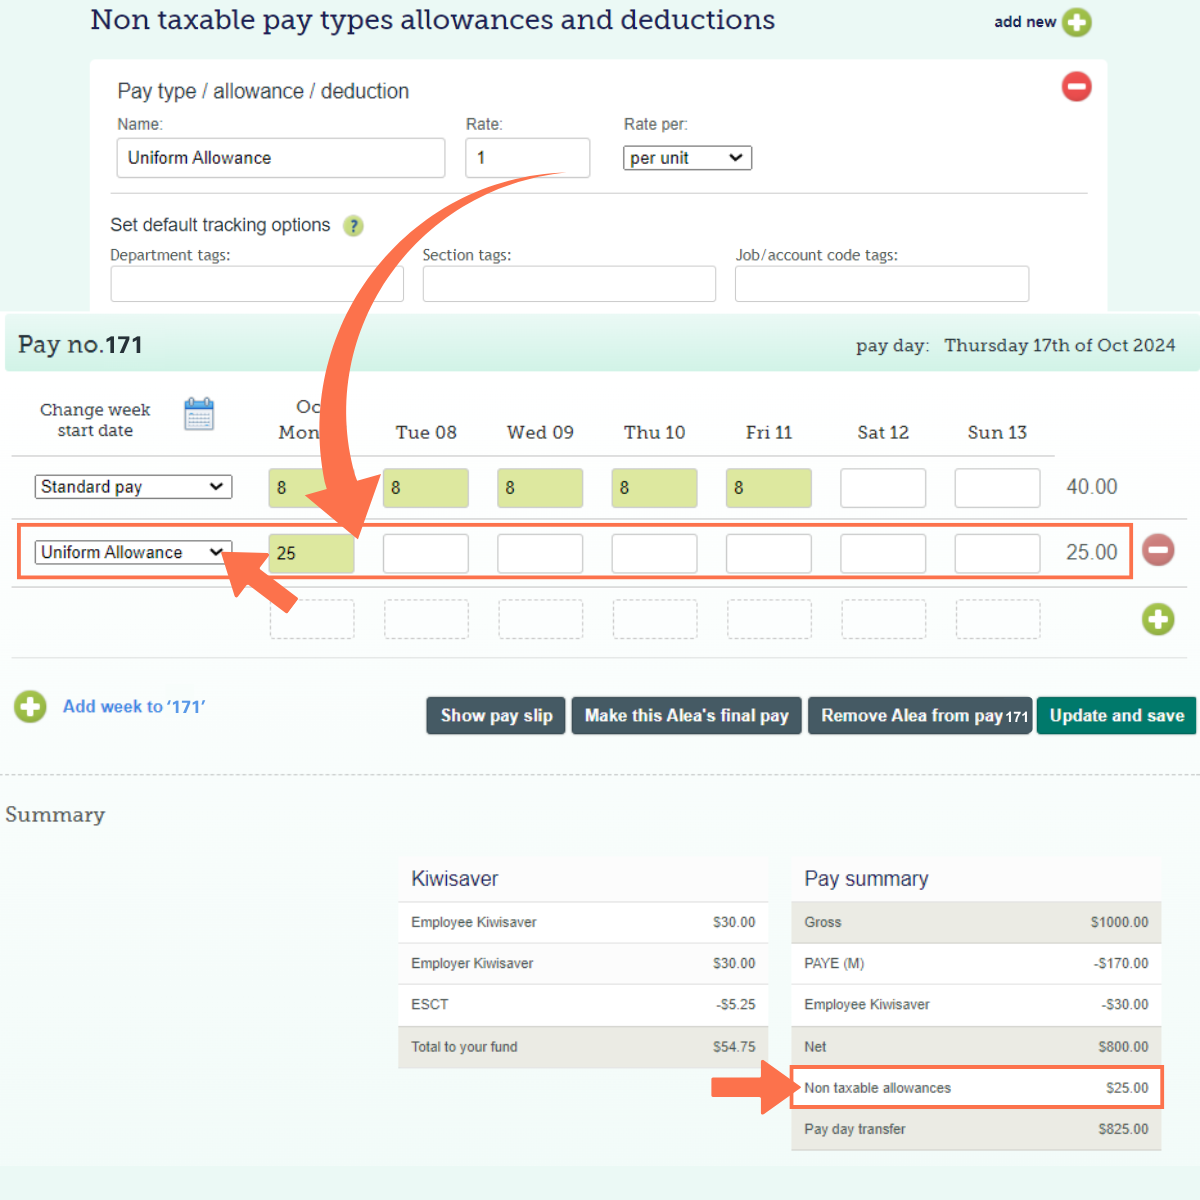Open the Standard pay dropdown
This screenshot has width=1200, height=1200.
133,486
